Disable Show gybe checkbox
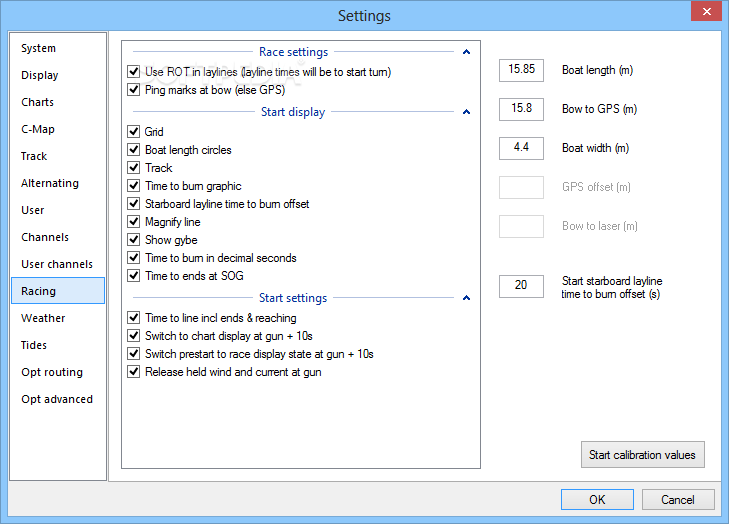The height and width of the screenshot is (524, 729). click(x=133, y=239)
